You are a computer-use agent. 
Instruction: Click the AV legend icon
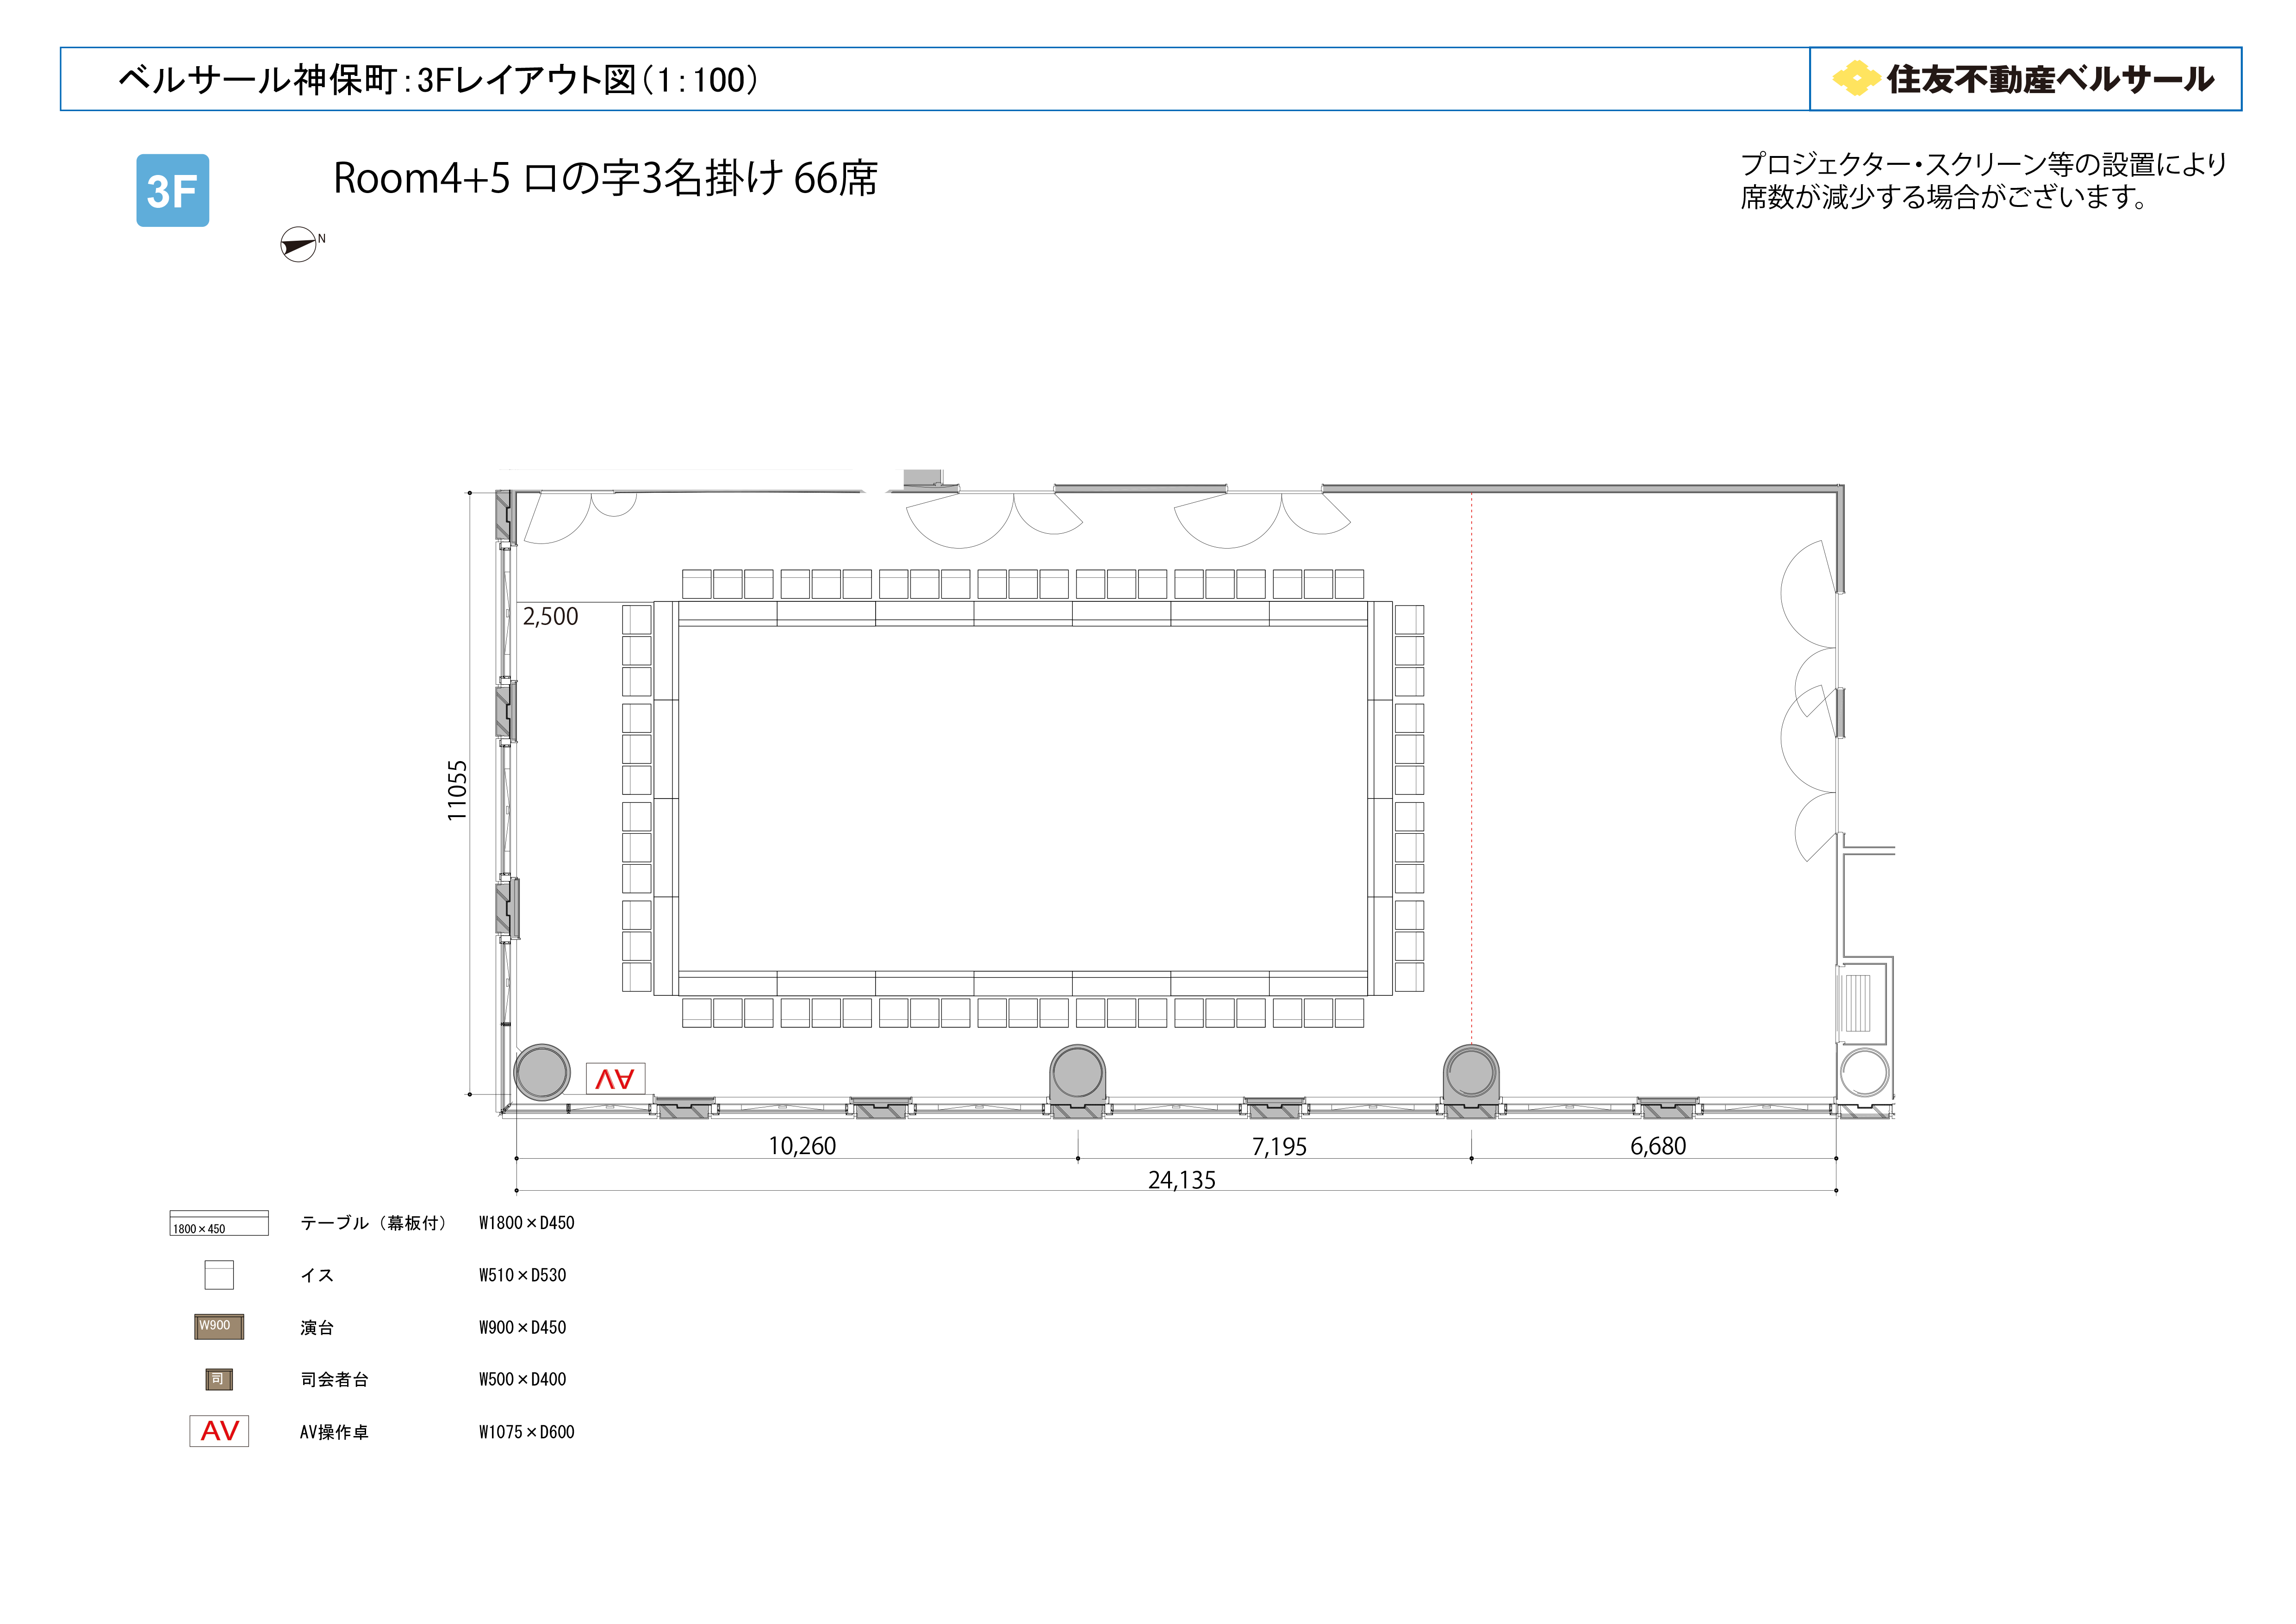pos(219,1431)
